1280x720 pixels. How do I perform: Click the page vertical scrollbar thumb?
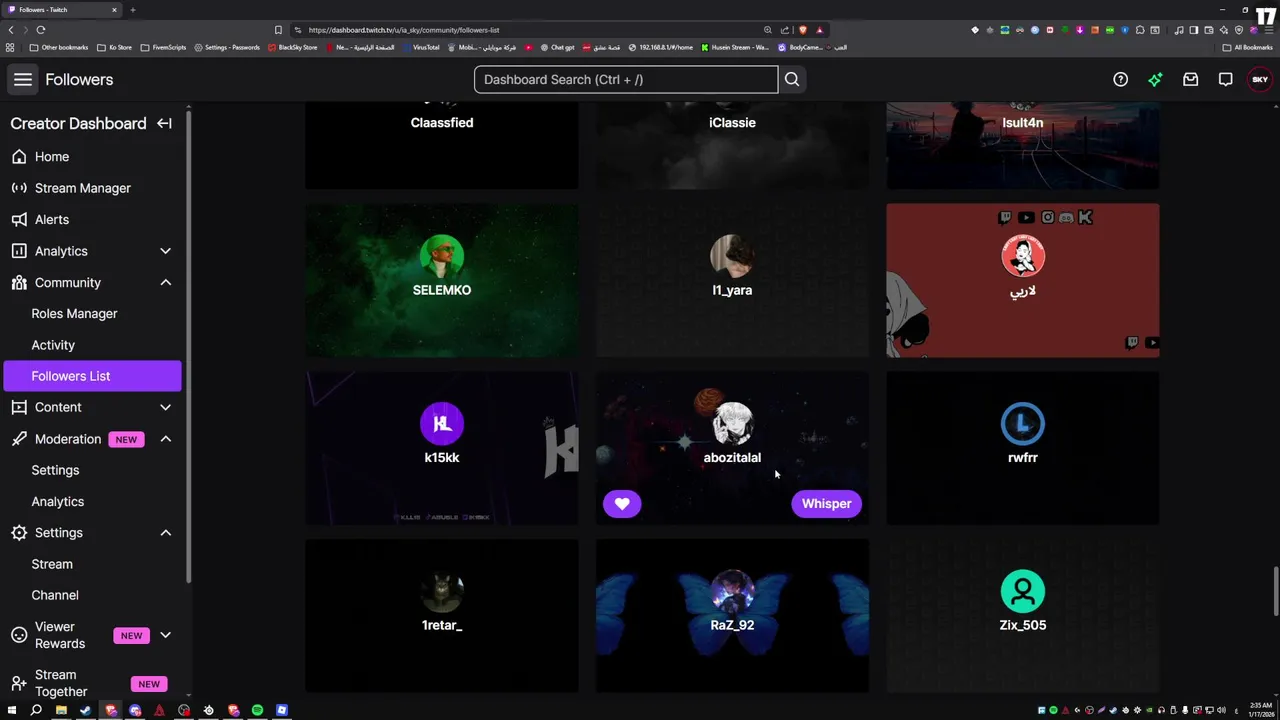tap(1275, 592)
